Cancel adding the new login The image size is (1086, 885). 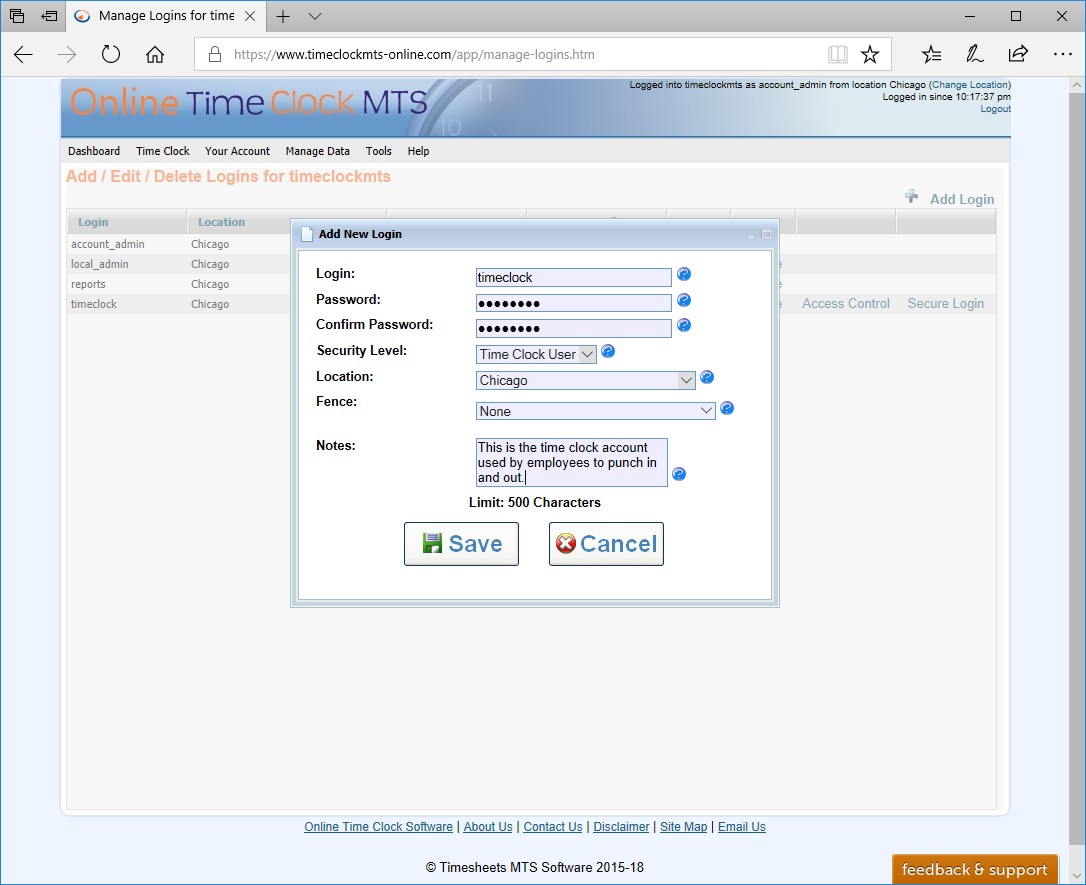(x=606, y=544)
